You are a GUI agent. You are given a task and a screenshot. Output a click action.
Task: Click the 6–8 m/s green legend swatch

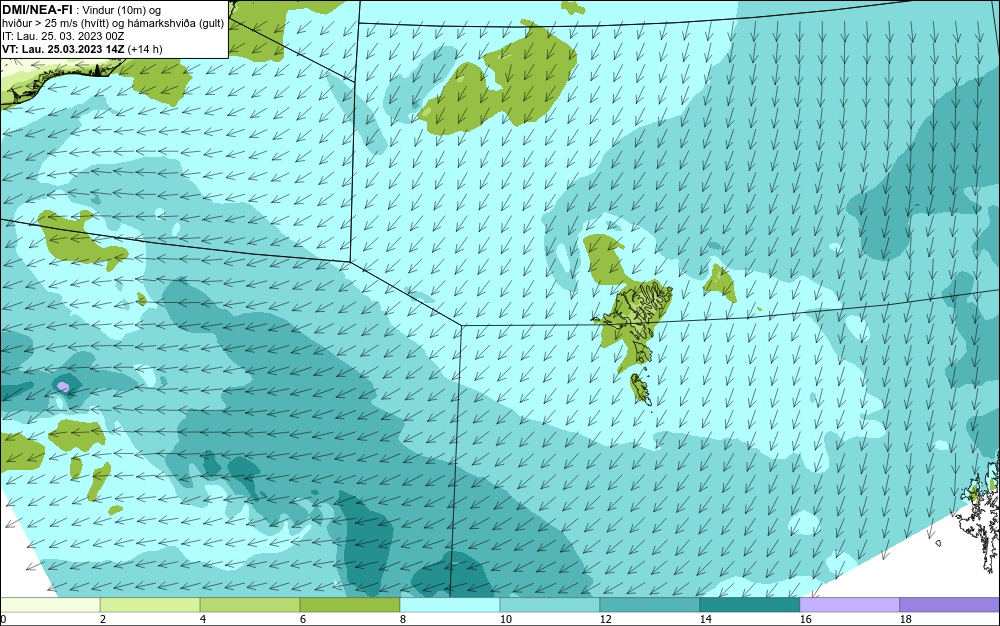349,604
